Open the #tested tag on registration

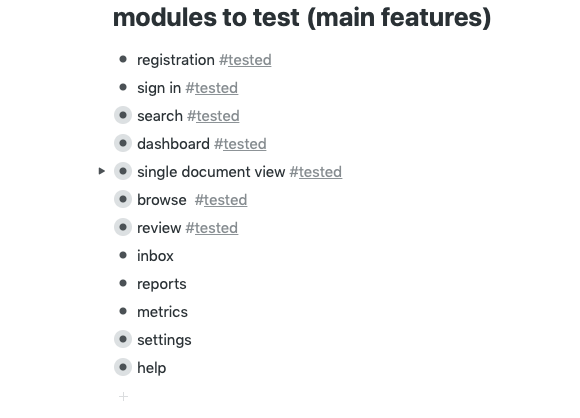(245, 60)
